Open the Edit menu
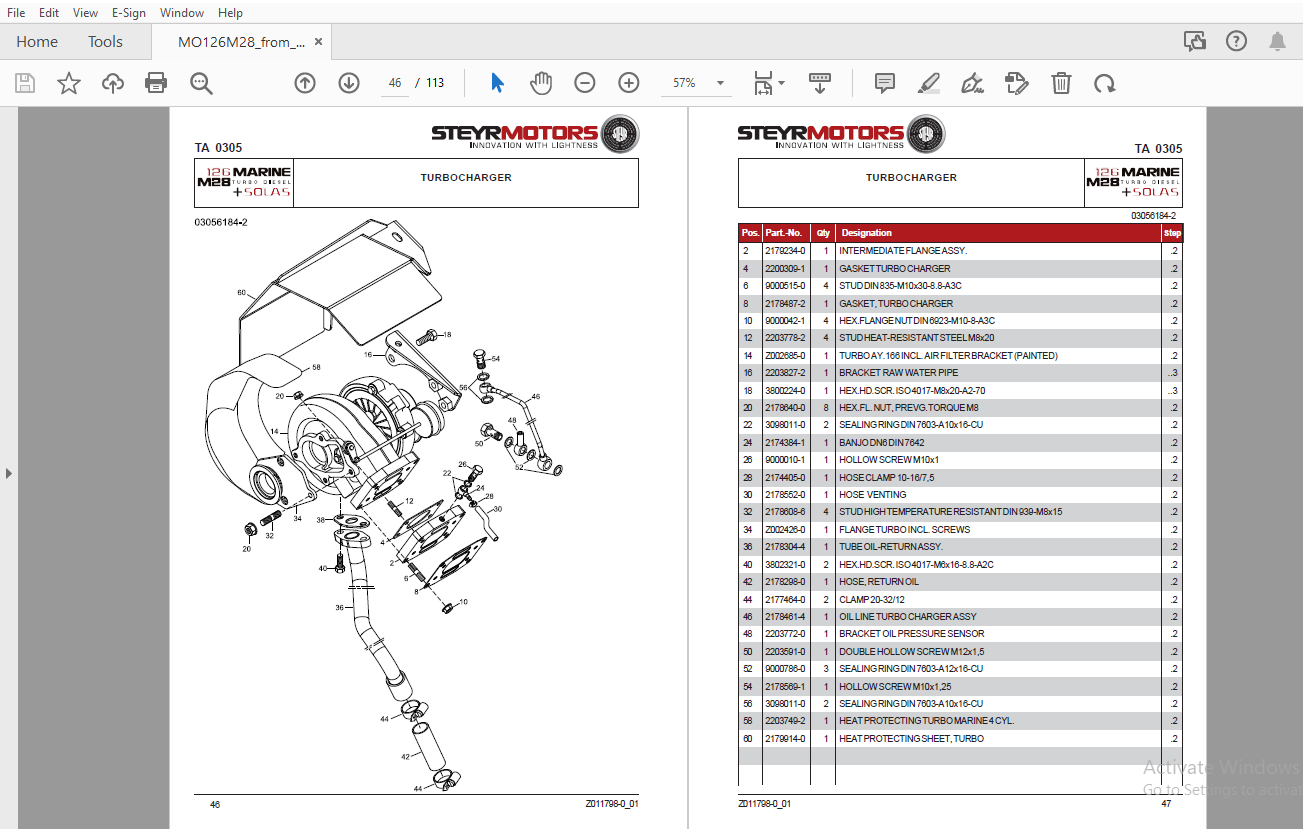This screenshot has width=1303, height=829. pyautogui.click(x=49, y=13)
